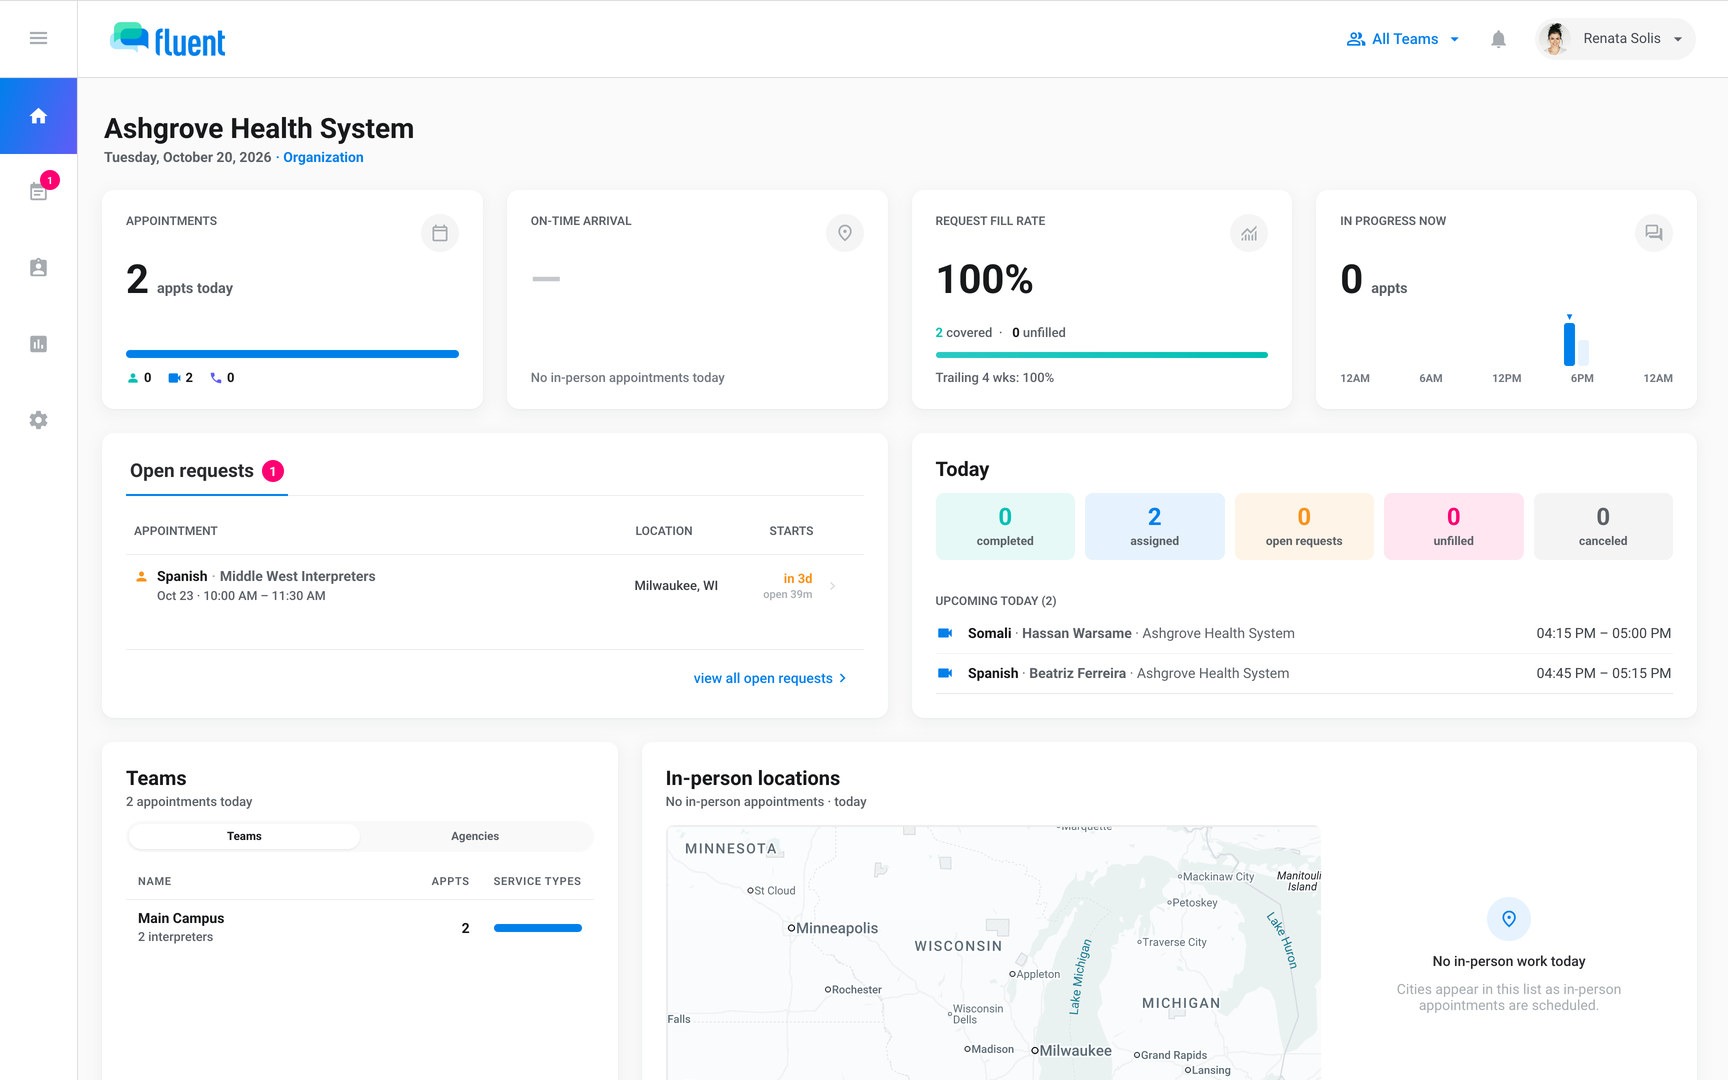Click view all open requests link
Image resolution: width=1728 pixels, height=1080 pixels.
770,678
